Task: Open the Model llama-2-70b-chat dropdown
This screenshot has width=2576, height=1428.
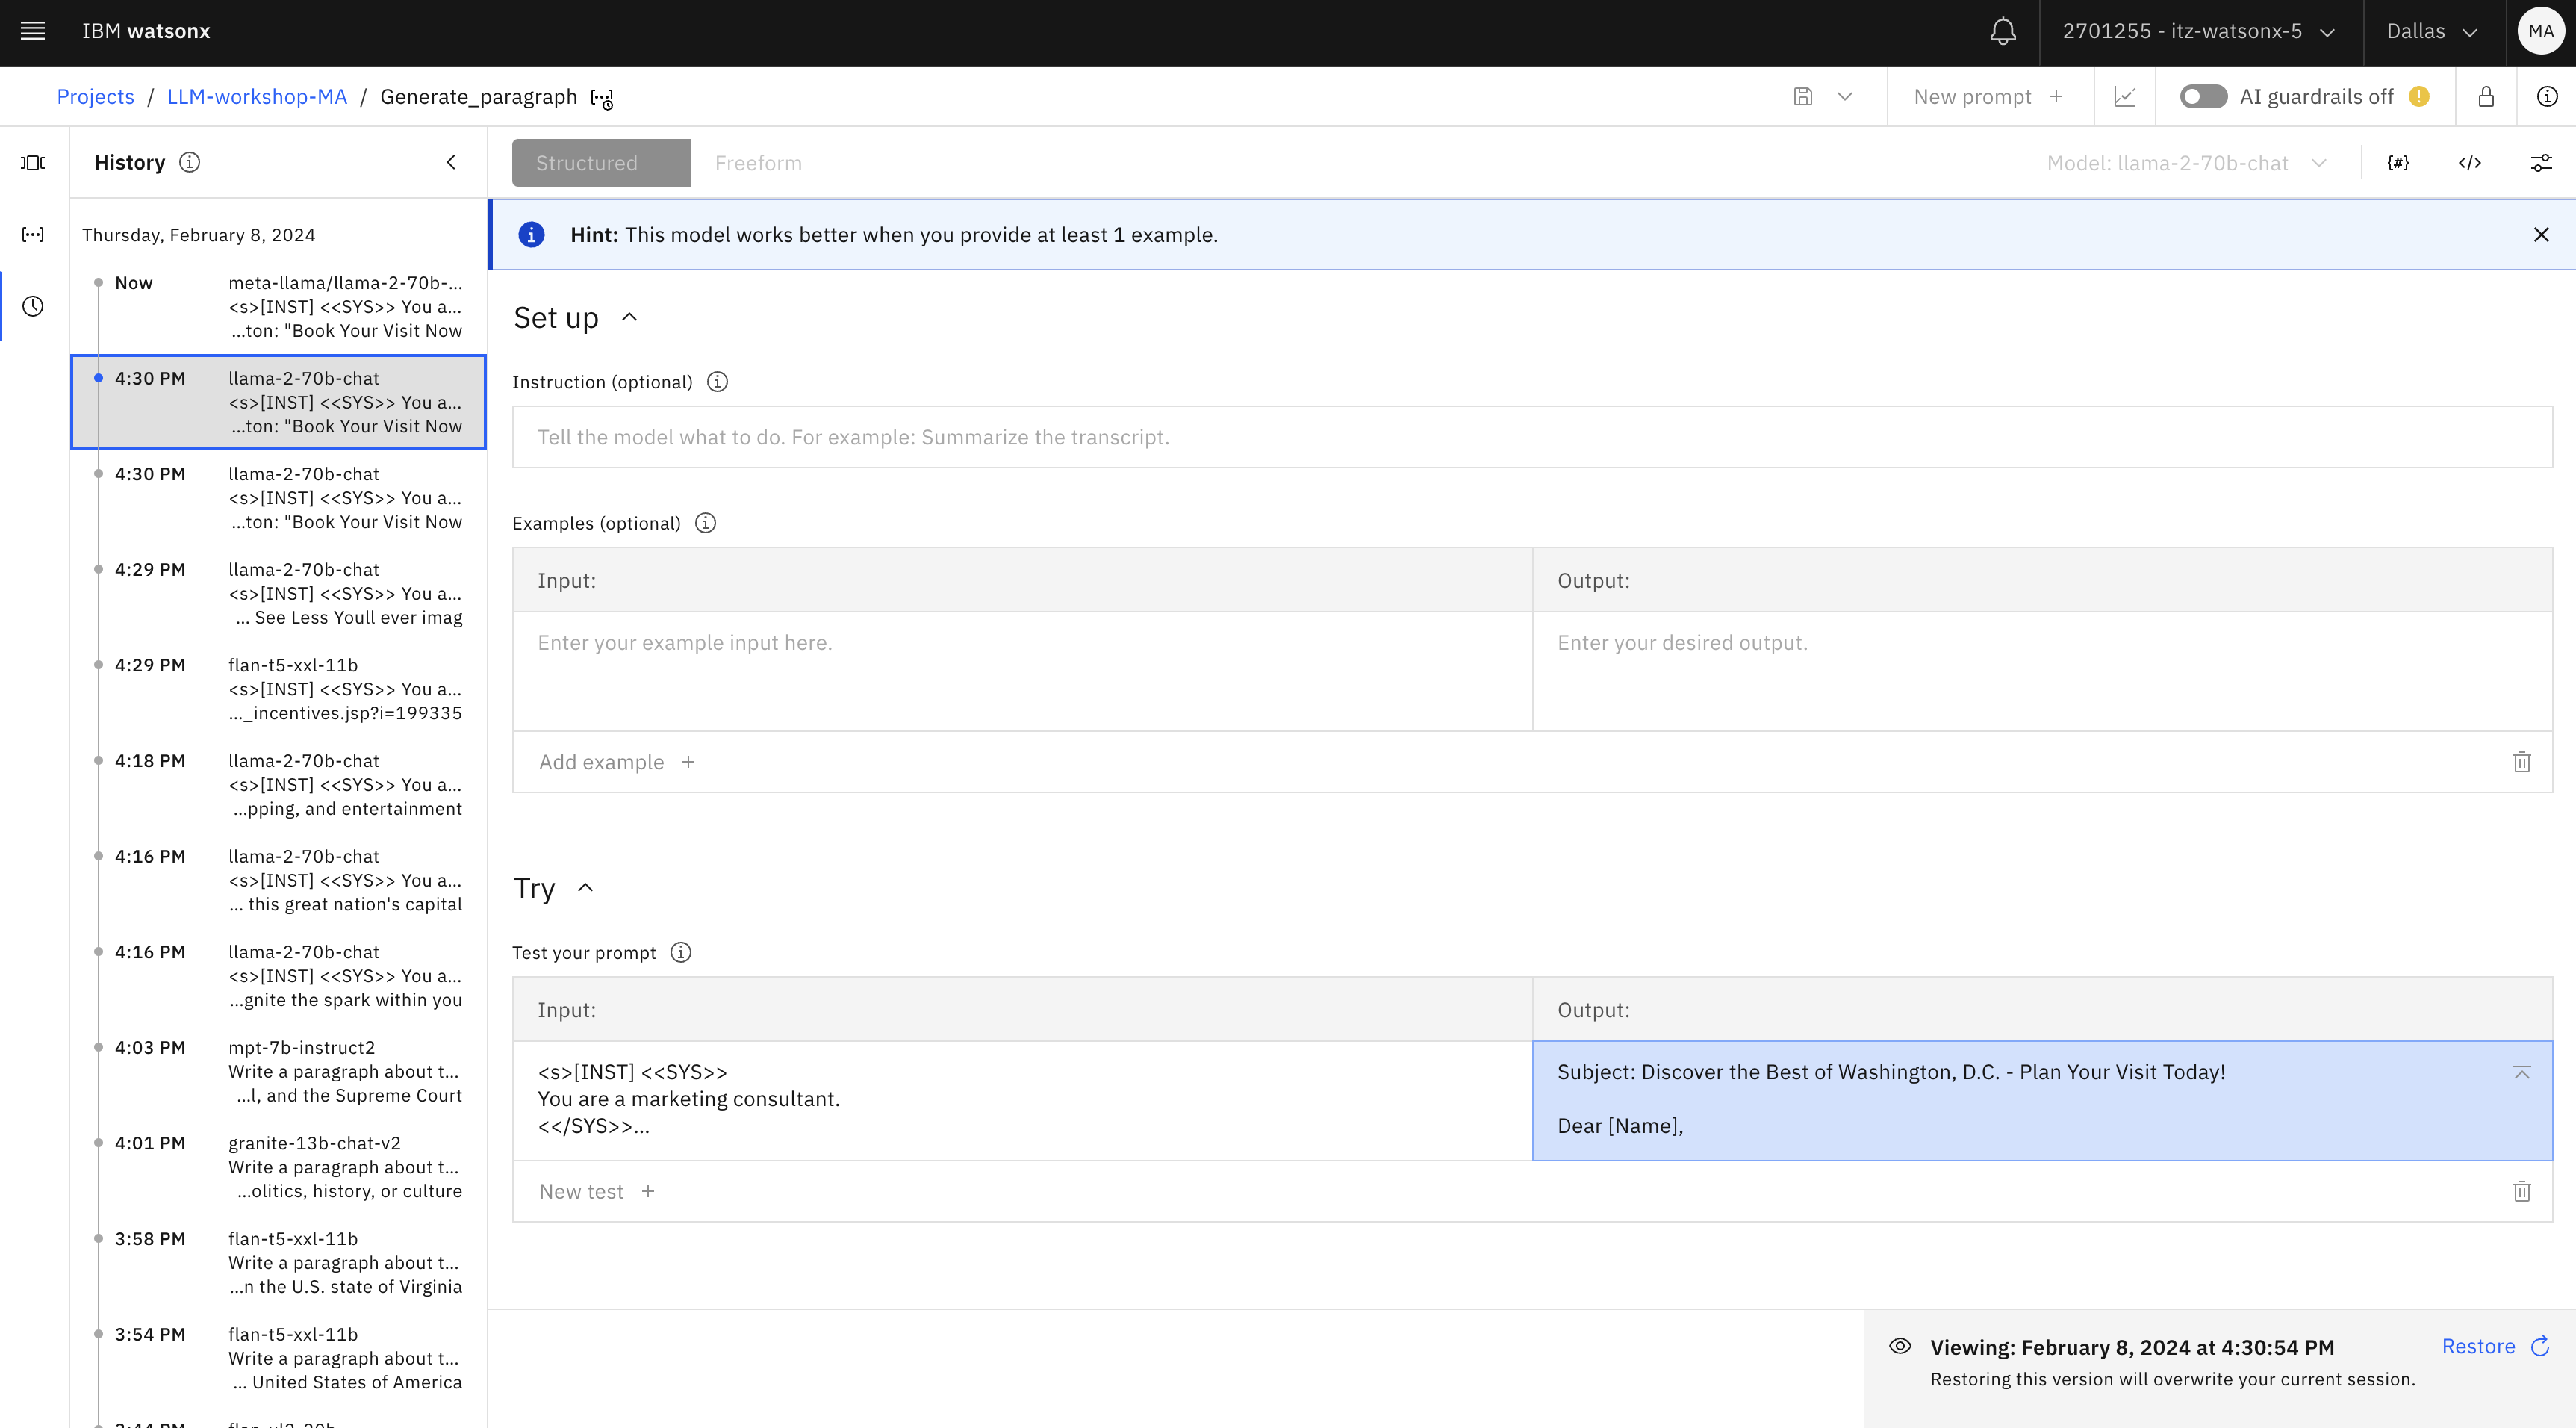Action: coord(2186,163)
